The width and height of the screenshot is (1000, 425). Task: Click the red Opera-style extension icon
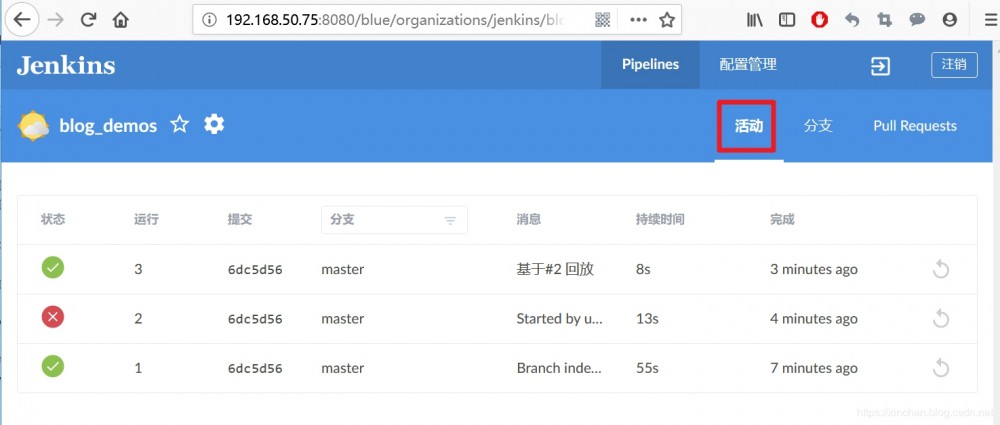[x=820, y=20]
